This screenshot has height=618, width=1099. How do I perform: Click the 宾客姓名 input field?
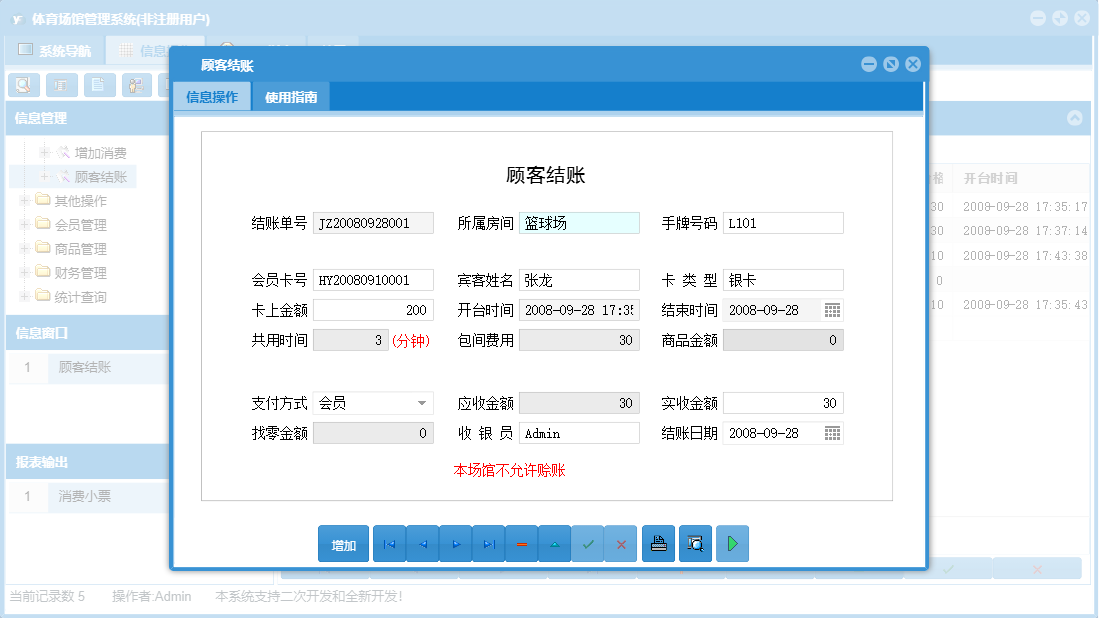[x=580, y=280]
